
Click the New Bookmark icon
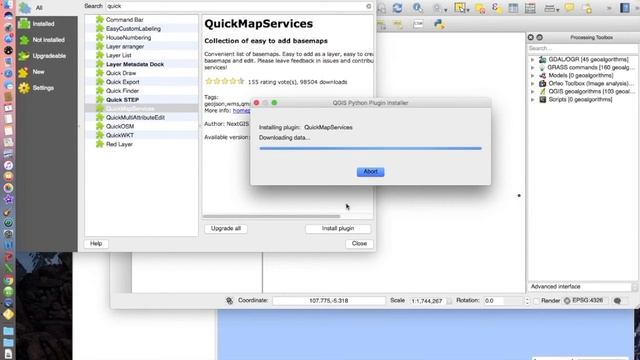587,8
